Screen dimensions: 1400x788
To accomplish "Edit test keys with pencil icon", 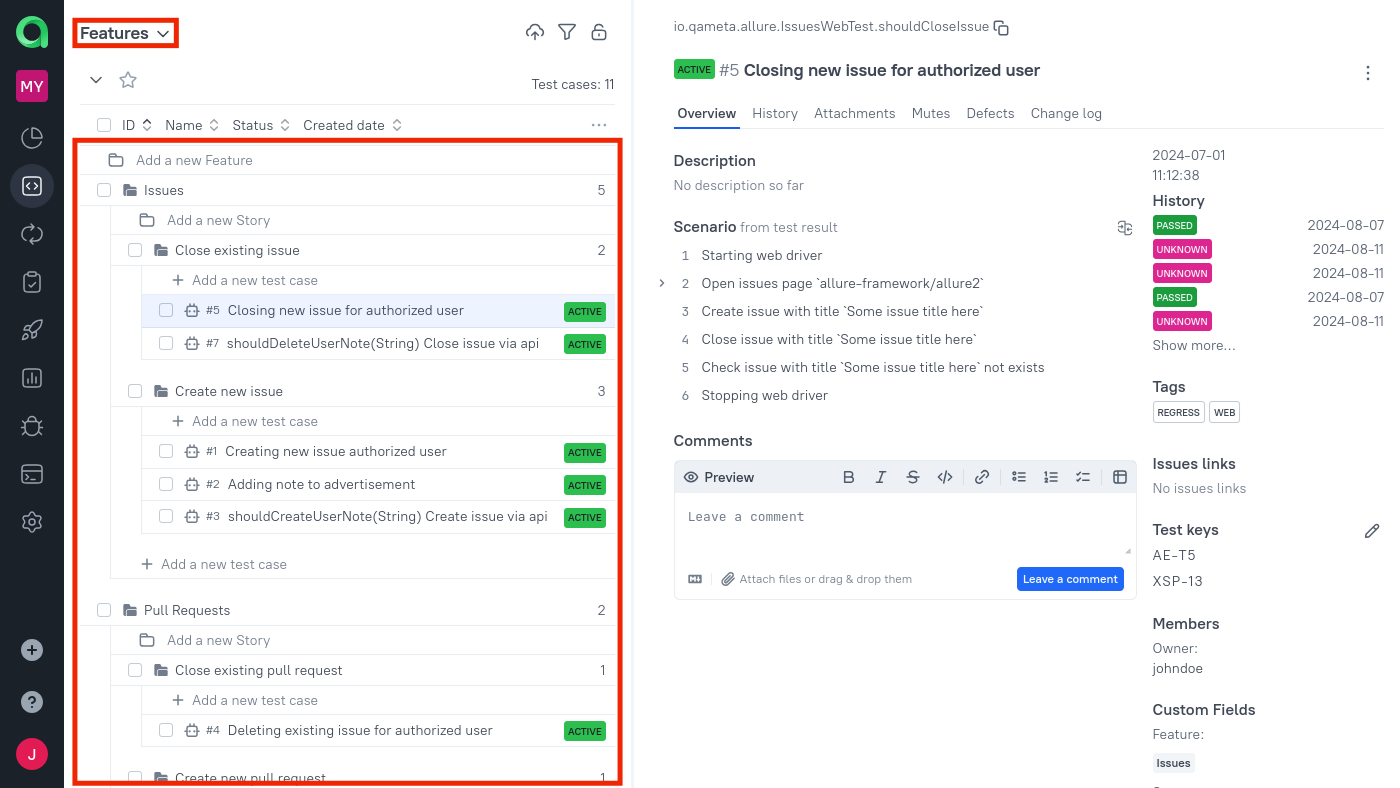I will (1372, 531).
